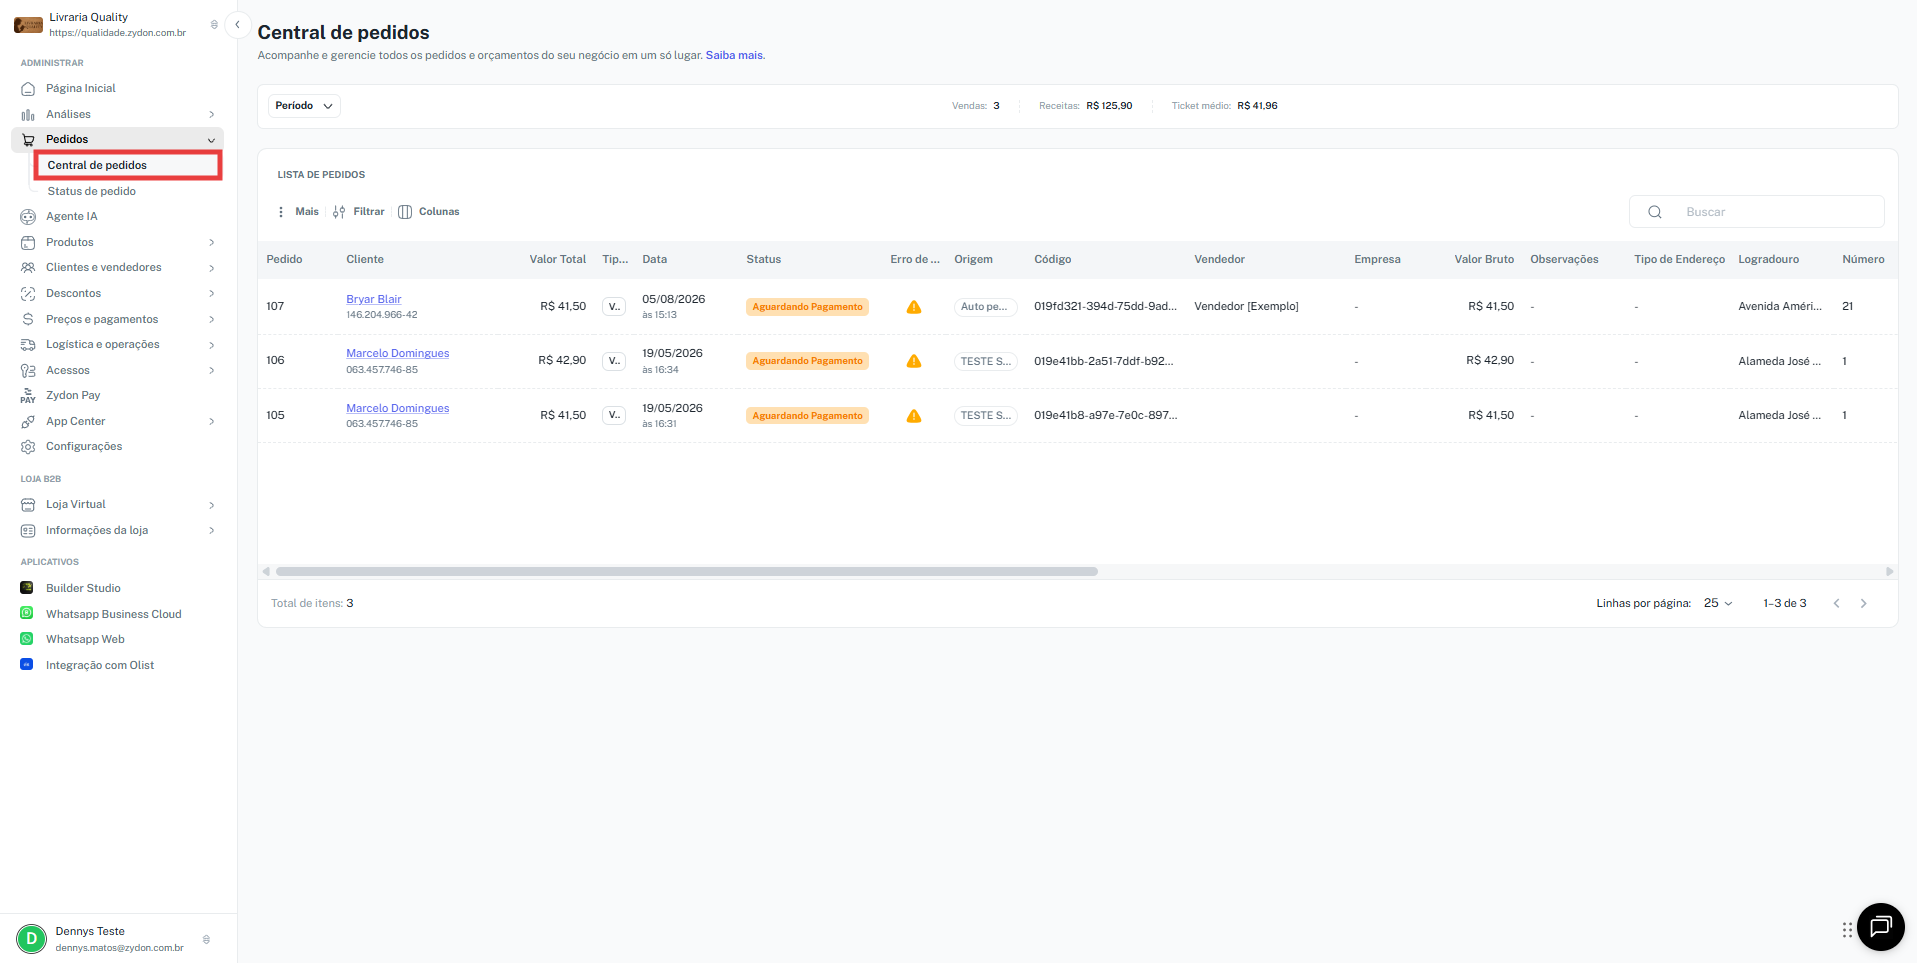Click the Descontos tag icon
1917x963 pixels.
28,294
